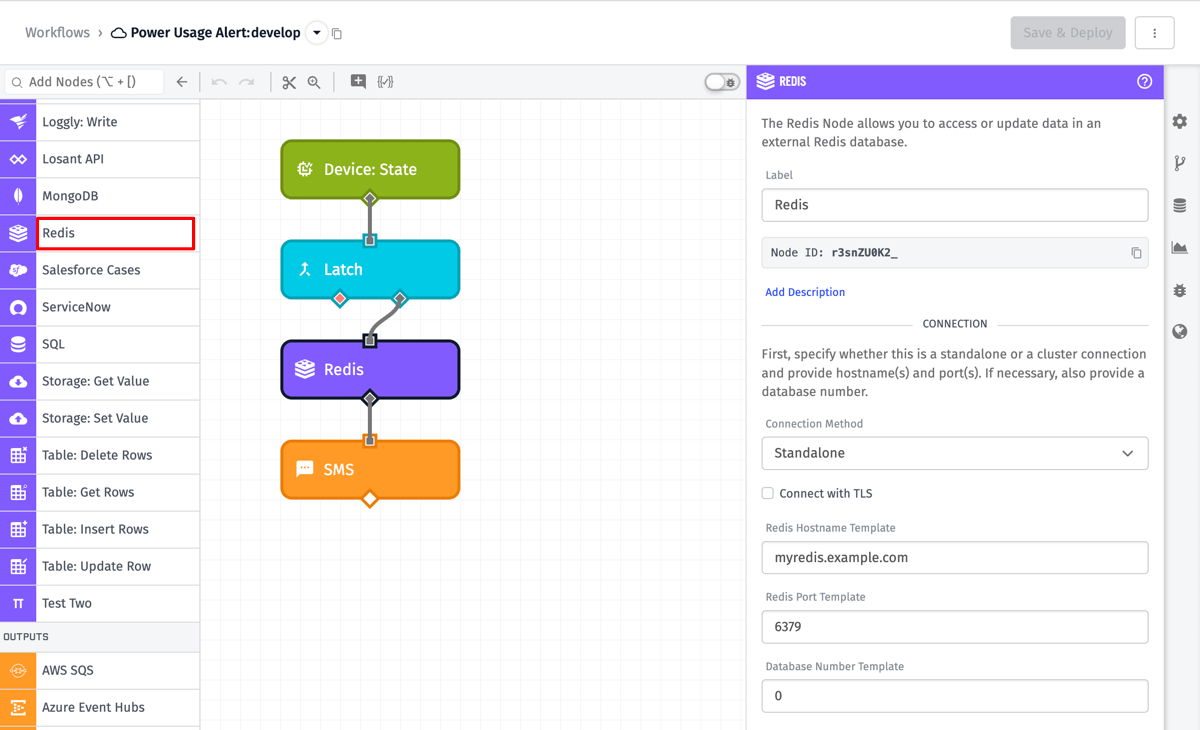Open Redis node help question icon
The height and width of the screenshot is (730, 1200).
1145,82
